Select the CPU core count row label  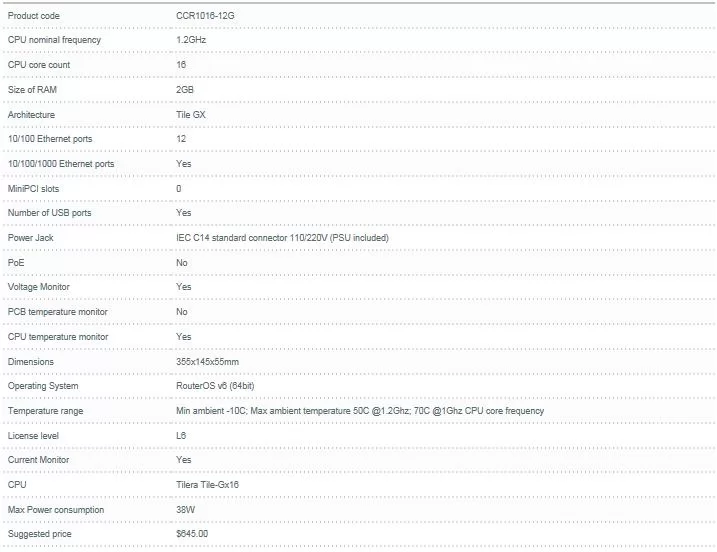click(x=39, y=65)
